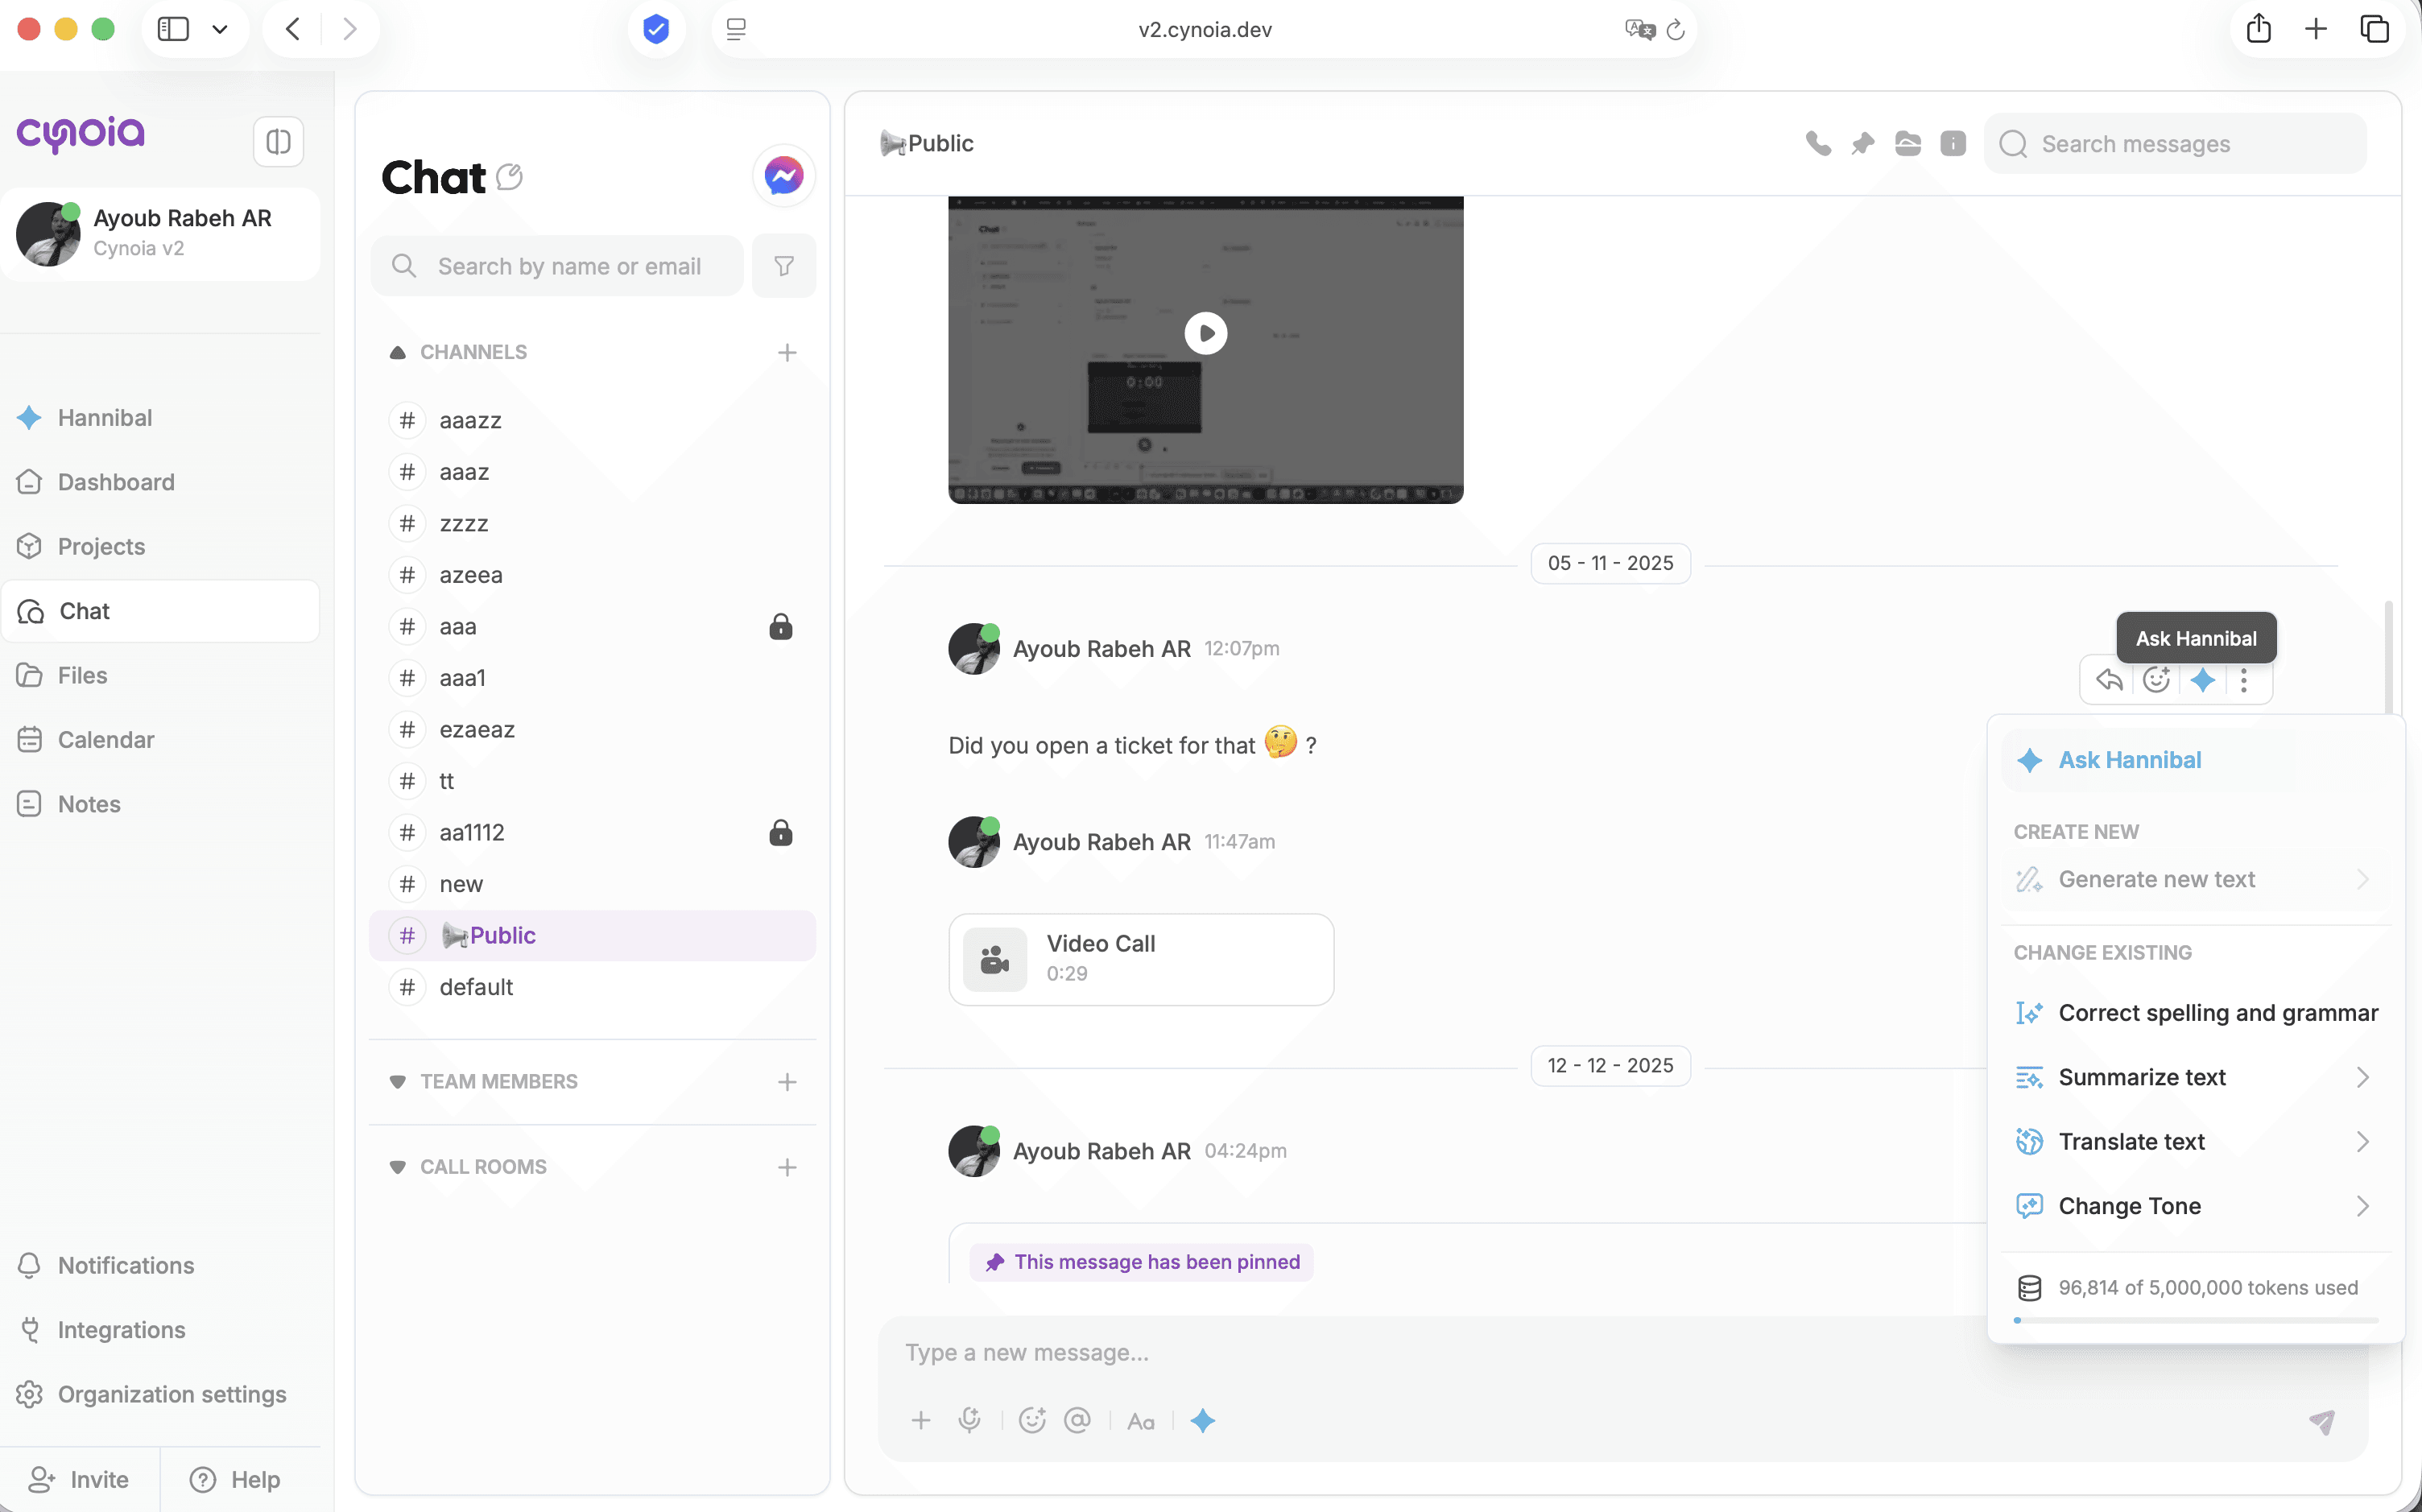Viewport: 2422px width, 1512px height.
Task: Click the Invite button
Action: [80, 1479]
